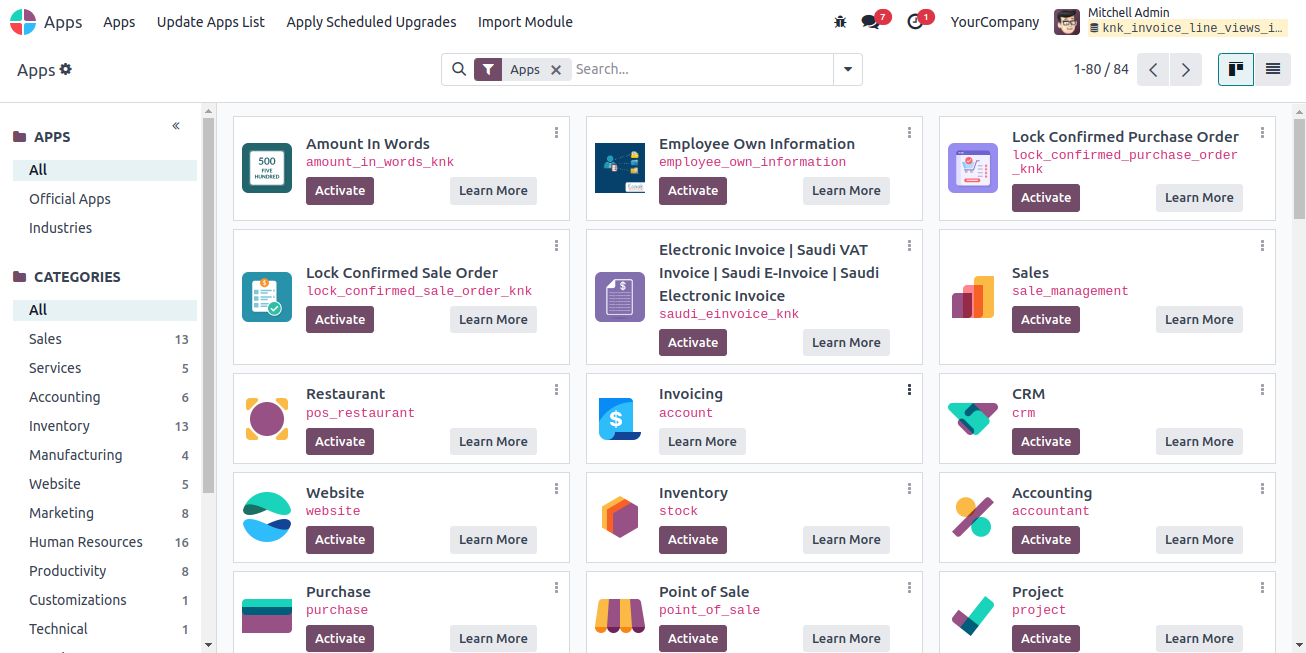Select the Human Resources category

tap(105, 542)
